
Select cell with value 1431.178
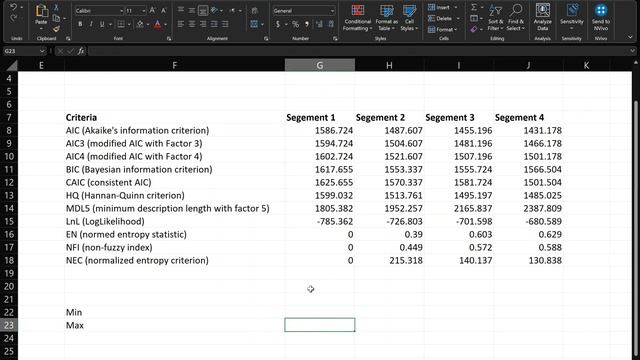529,131
